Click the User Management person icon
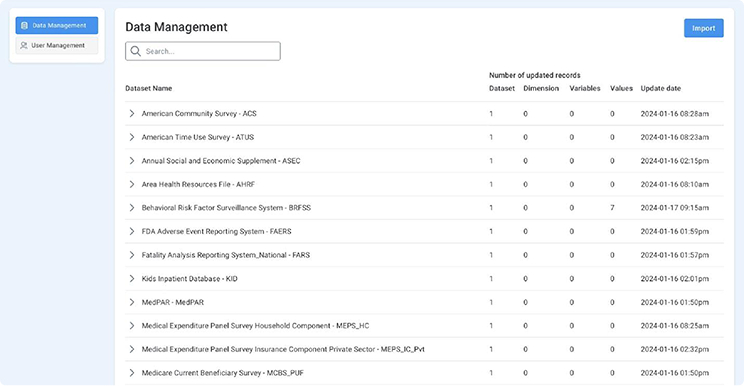Viewport: 744px width, 386px height. click(x=24, y=46)
